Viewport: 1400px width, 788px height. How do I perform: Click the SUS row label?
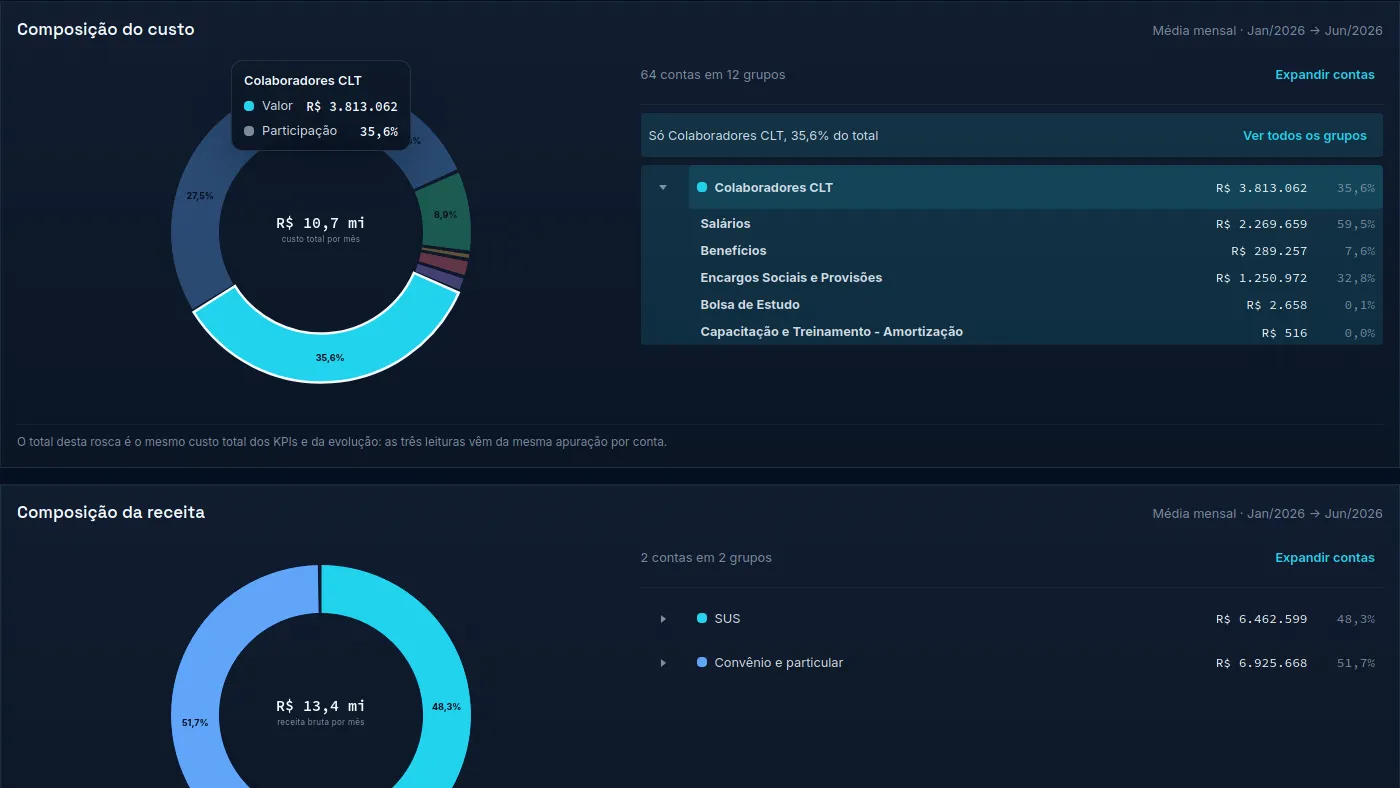click(727, 619)
